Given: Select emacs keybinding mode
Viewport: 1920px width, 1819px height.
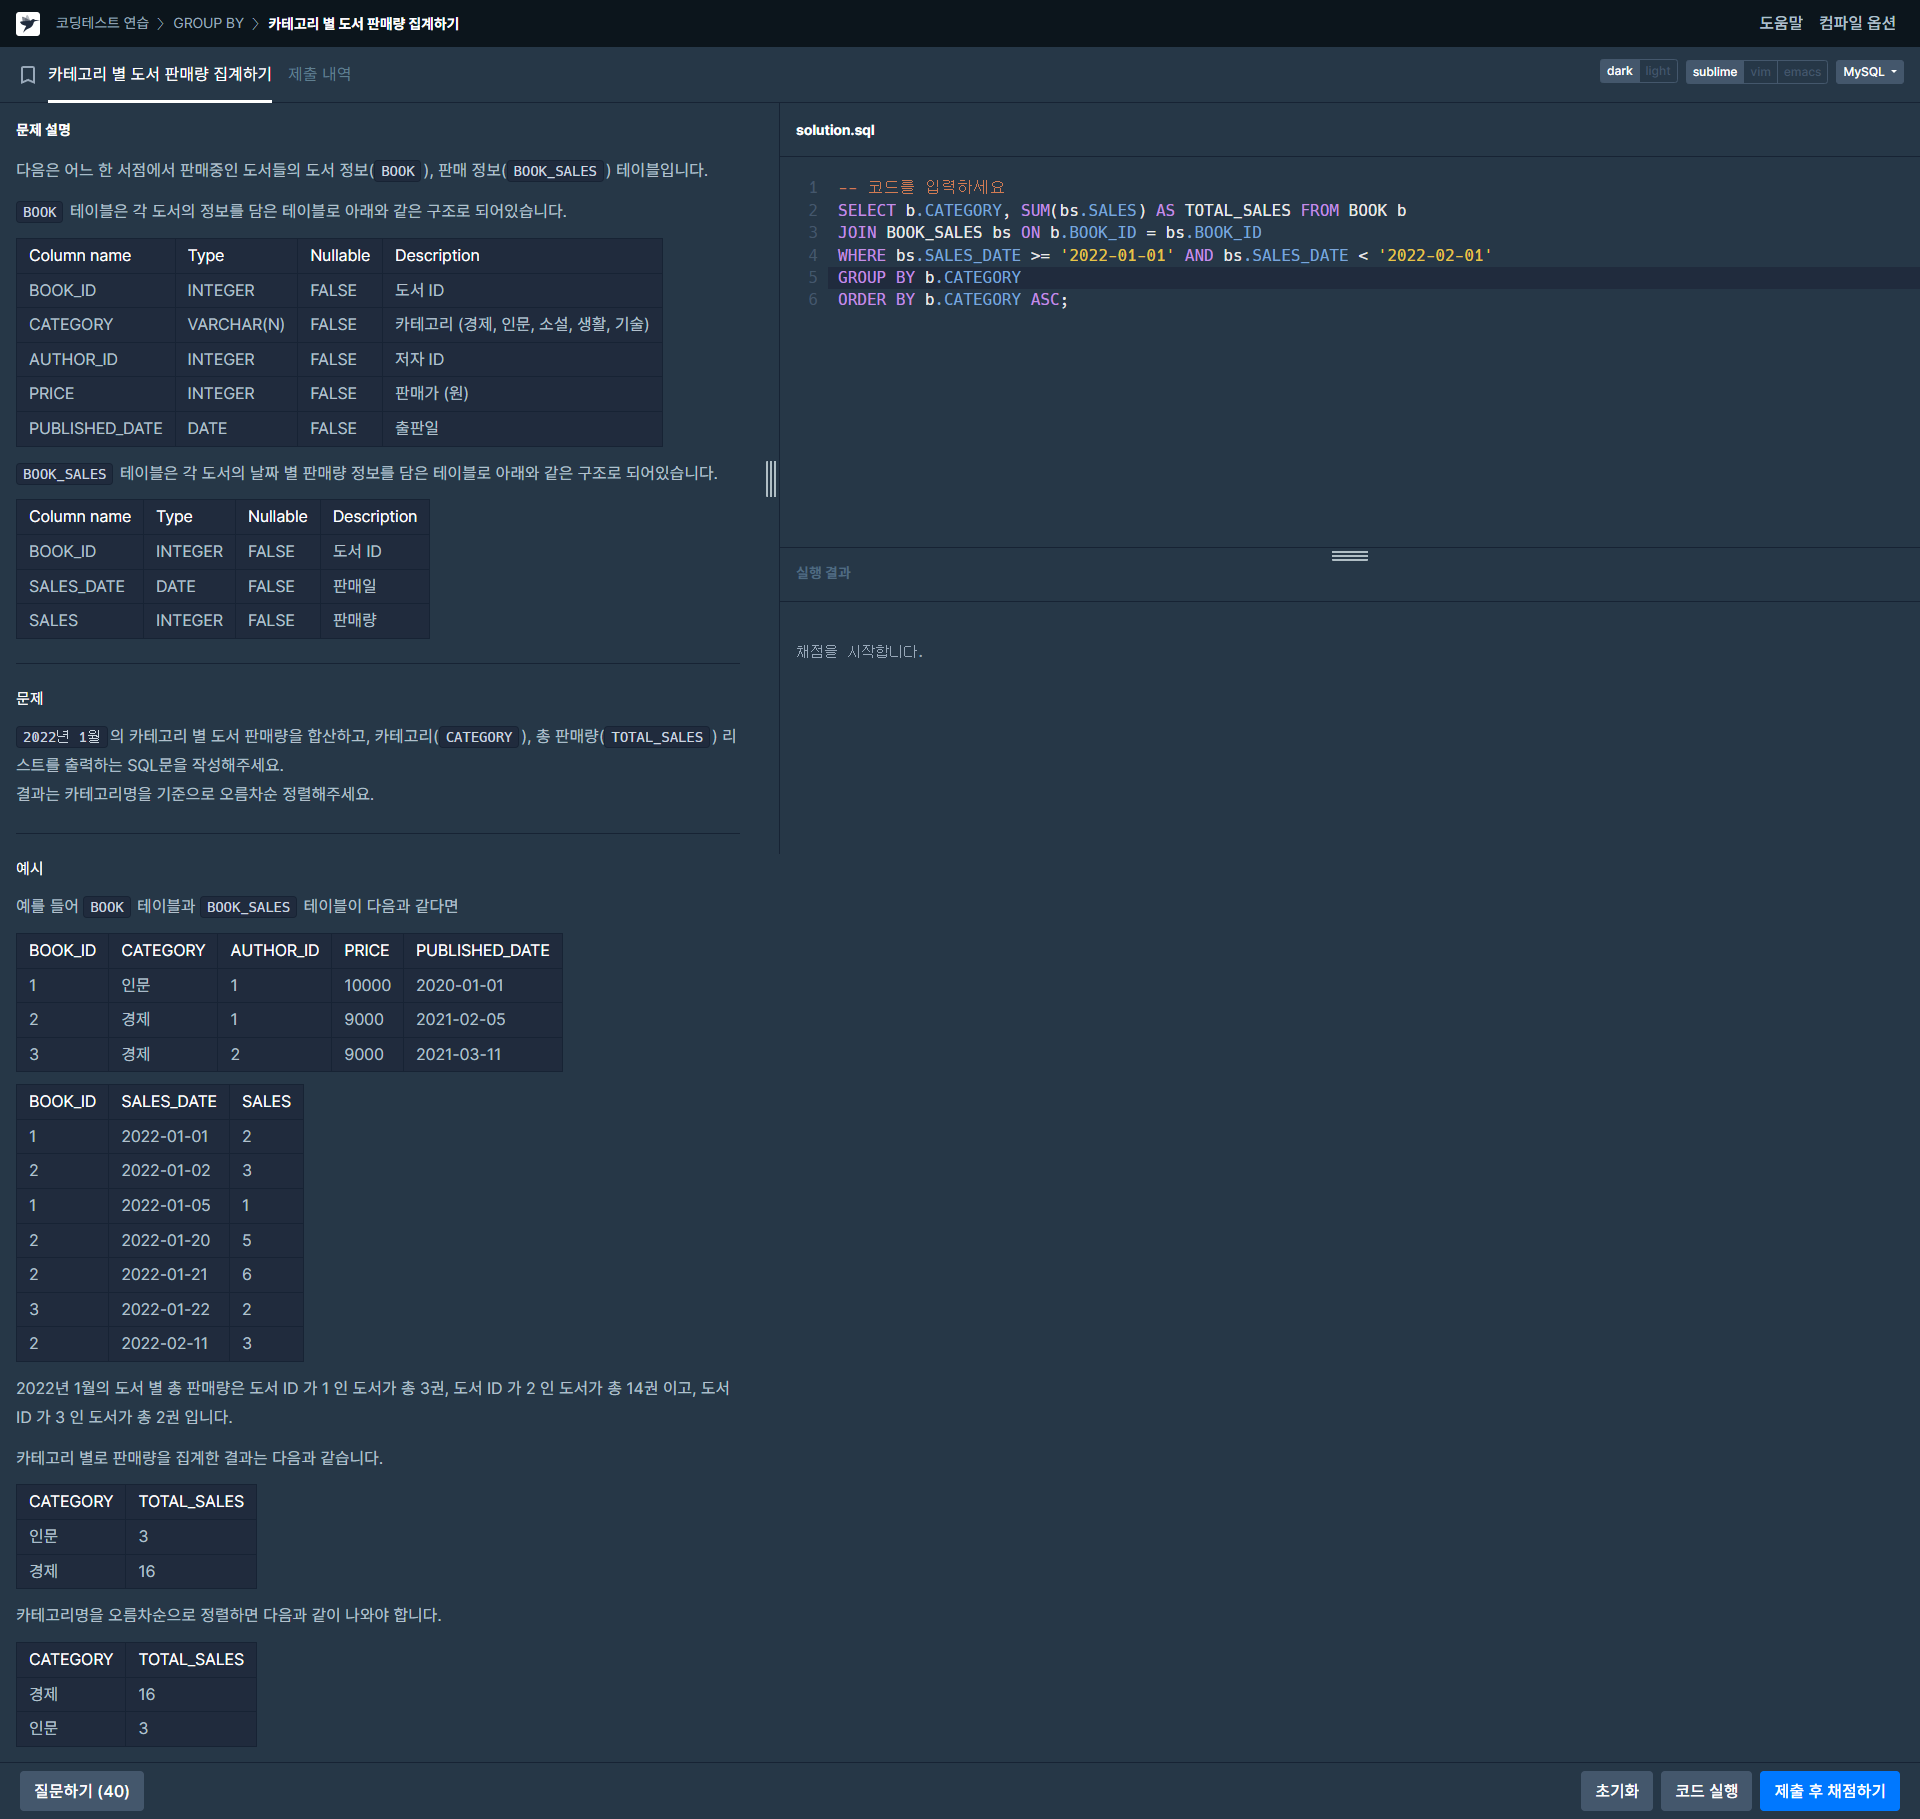Looking at the screenshot, I should pos(1802,72).
